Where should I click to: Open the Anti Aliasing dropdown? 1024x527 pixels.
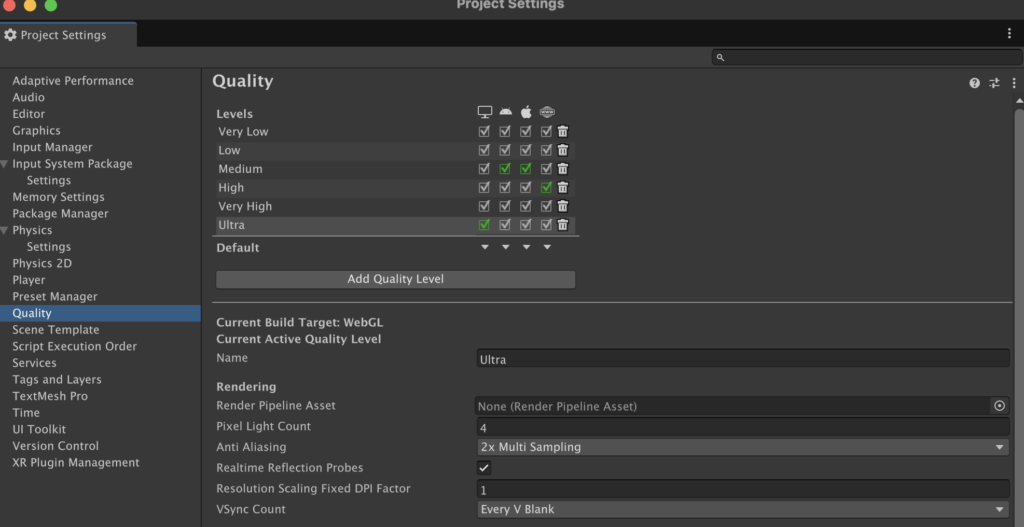741,447
